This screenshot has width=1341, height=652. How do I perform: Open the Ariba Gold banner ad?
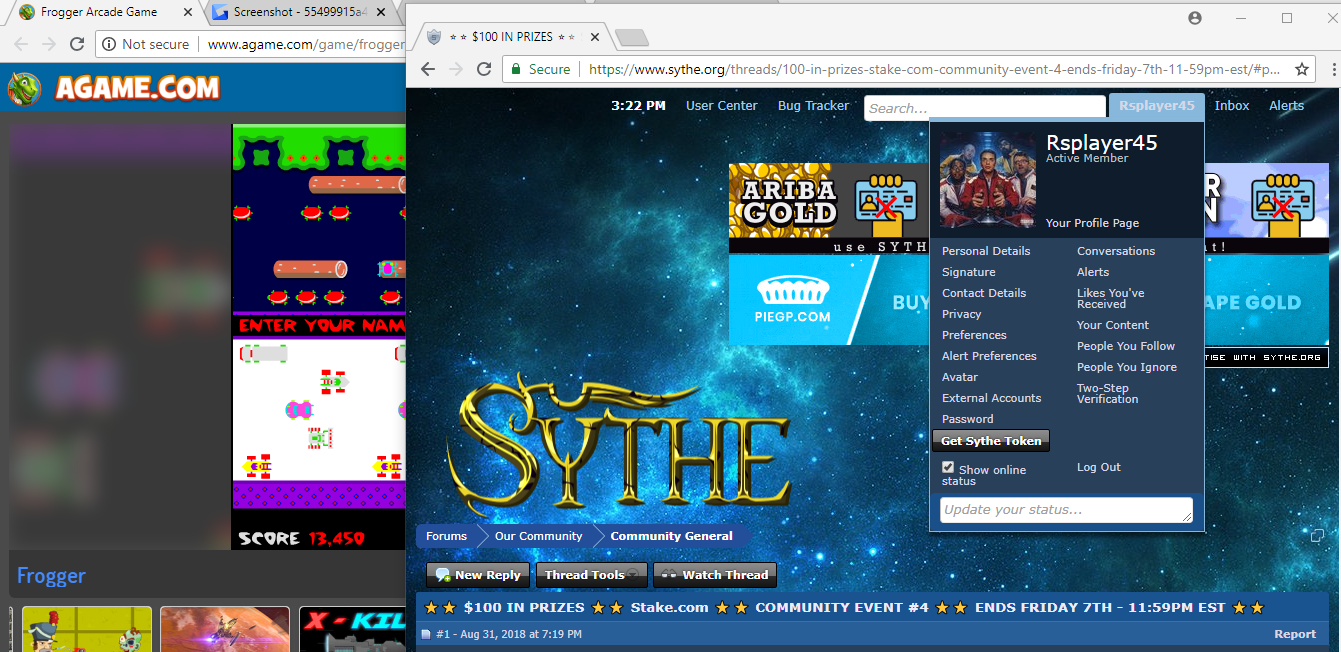click(829, 208)
